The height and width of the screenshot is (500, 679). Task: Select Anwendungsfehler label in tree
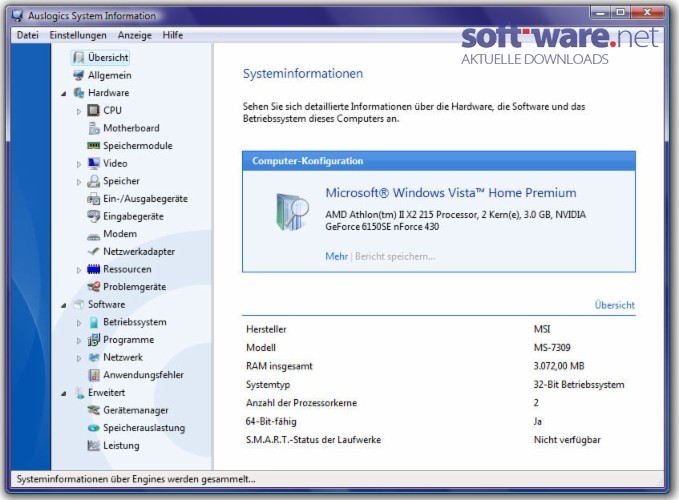(x=143, y=375)
